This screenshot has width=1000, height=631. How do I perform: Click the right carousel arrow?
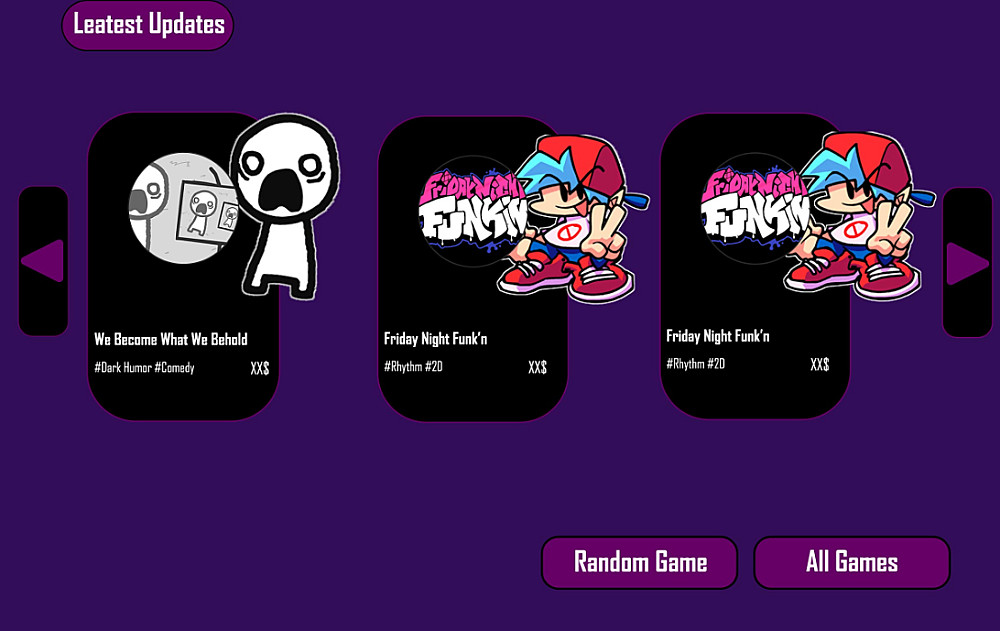pos(967,262)
